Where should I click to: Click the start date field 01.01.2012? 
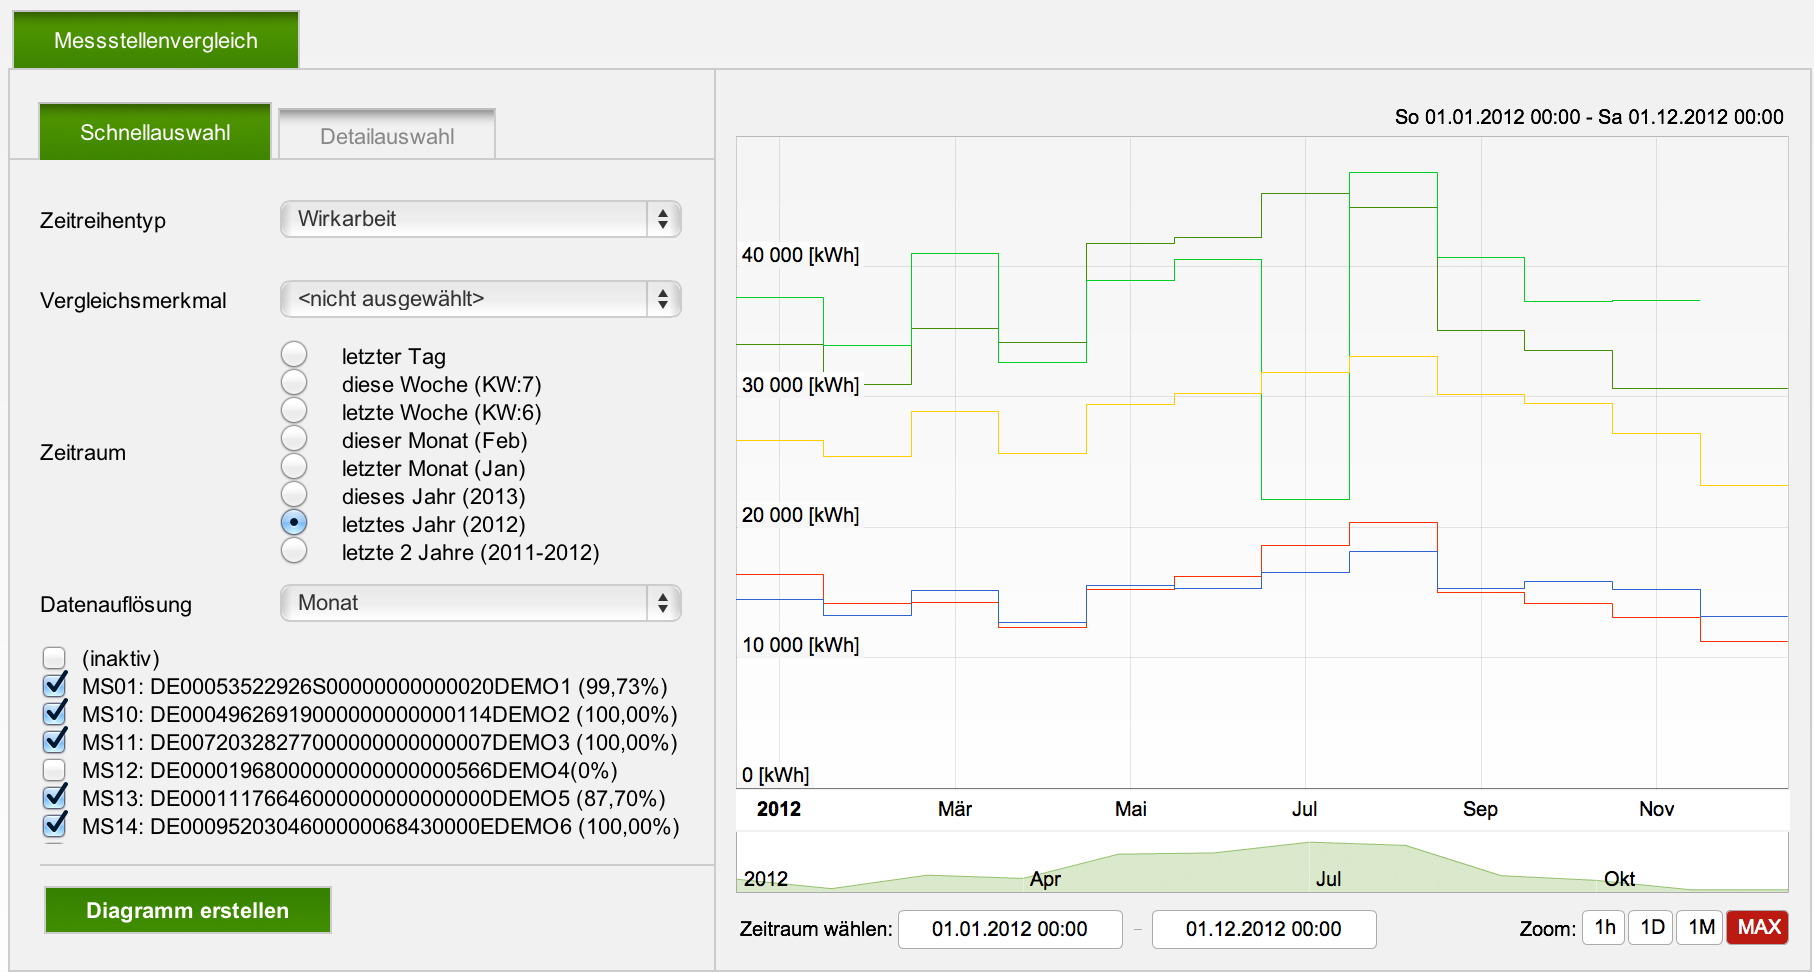pyautogui.click(x=1009, y=929)
